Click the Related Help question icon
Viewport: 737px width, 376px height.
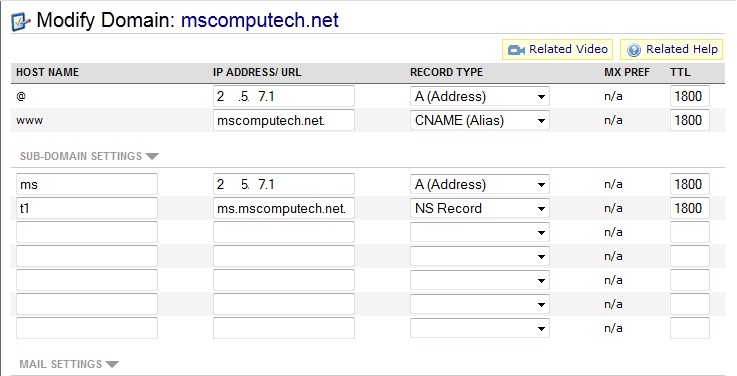click(634, 50)
